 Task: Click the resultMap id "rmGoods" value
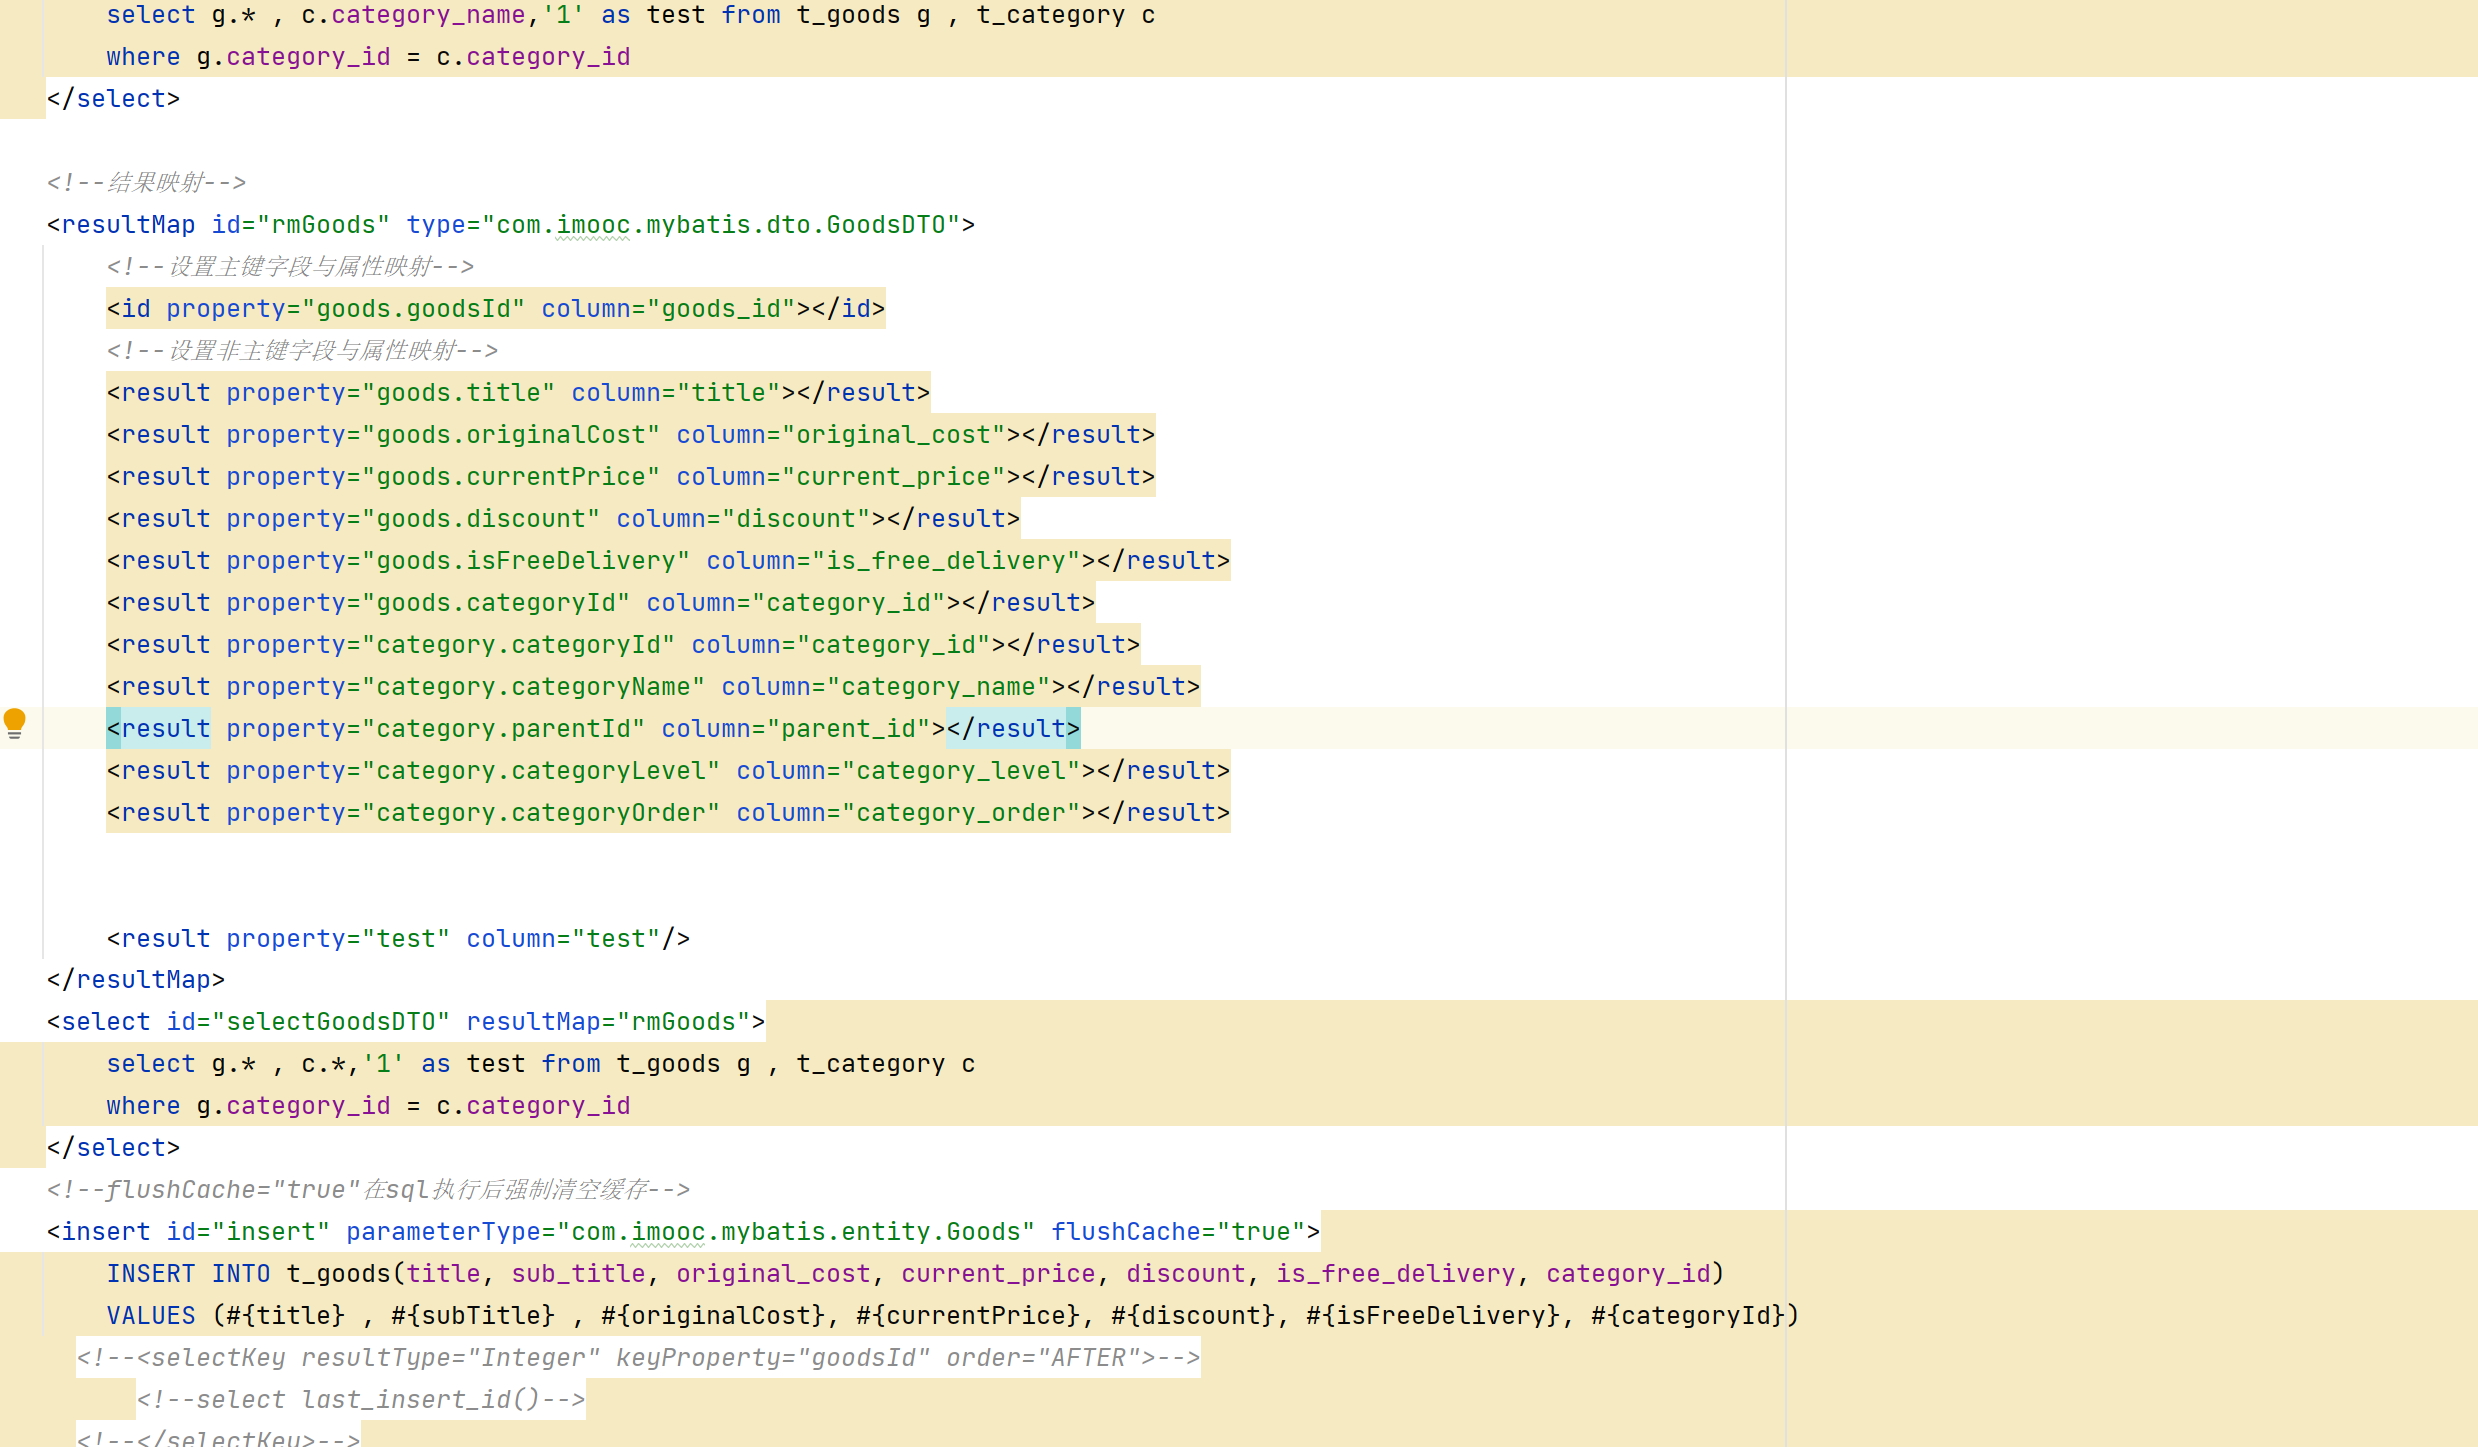click(x=322, y=225)
